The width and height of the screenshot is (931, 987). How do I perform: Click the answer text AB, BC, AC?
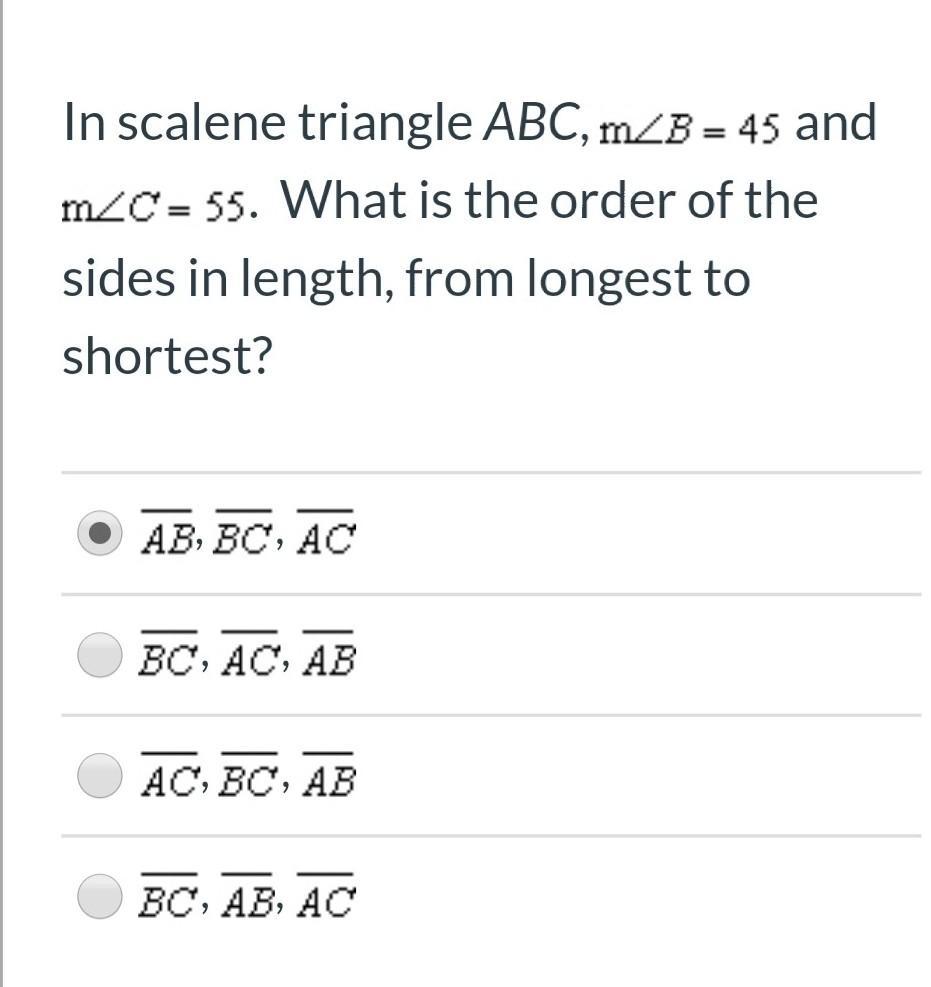pos(247,537)
